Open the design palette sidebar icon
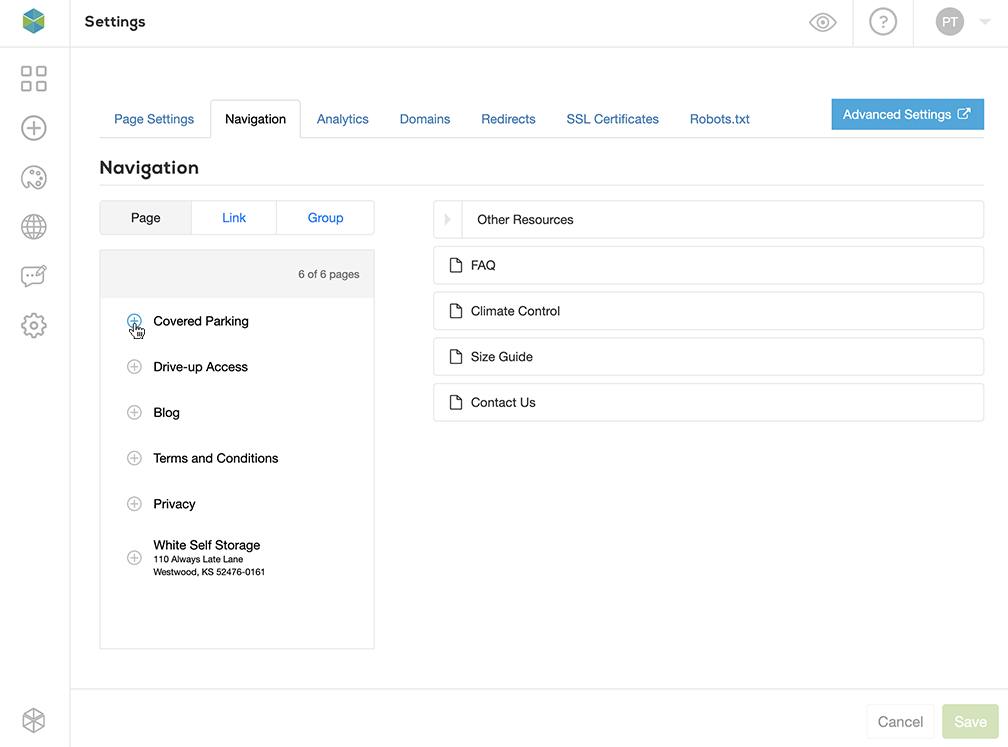 click(33, 177)
